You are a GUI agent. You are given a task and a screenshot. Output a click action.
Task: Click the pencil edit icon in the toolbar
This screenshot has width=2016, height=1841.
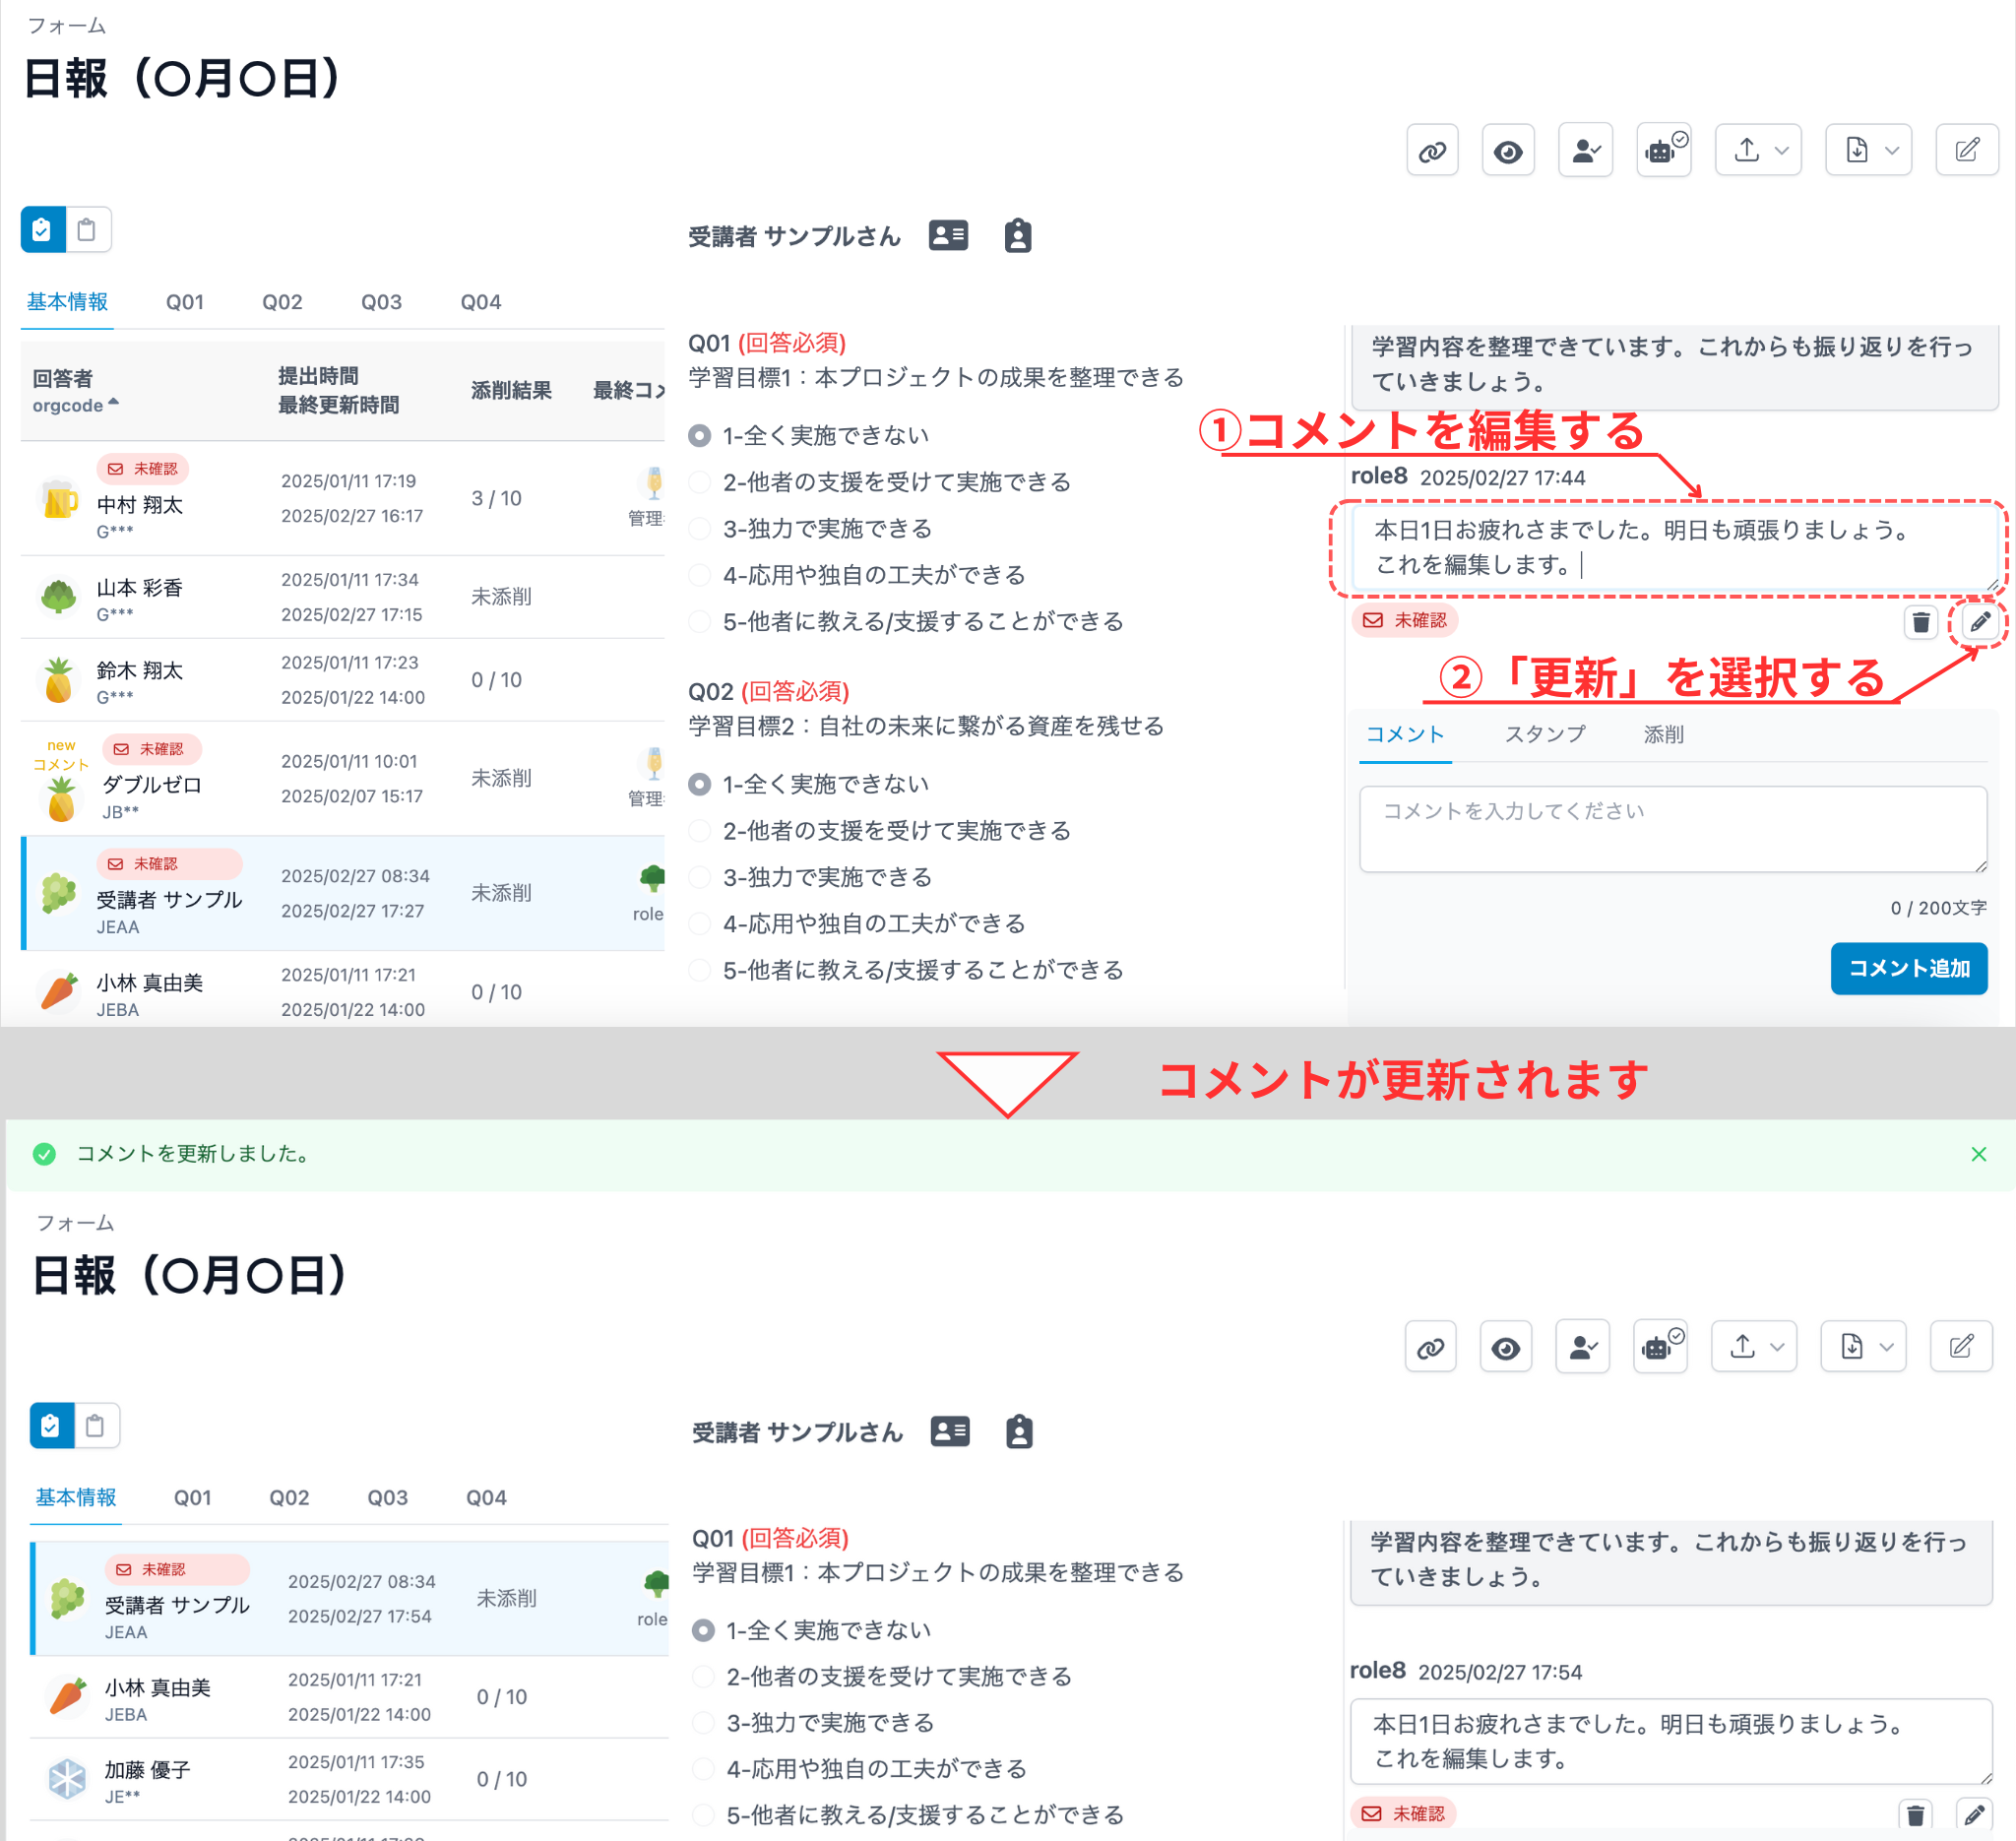1967,150
